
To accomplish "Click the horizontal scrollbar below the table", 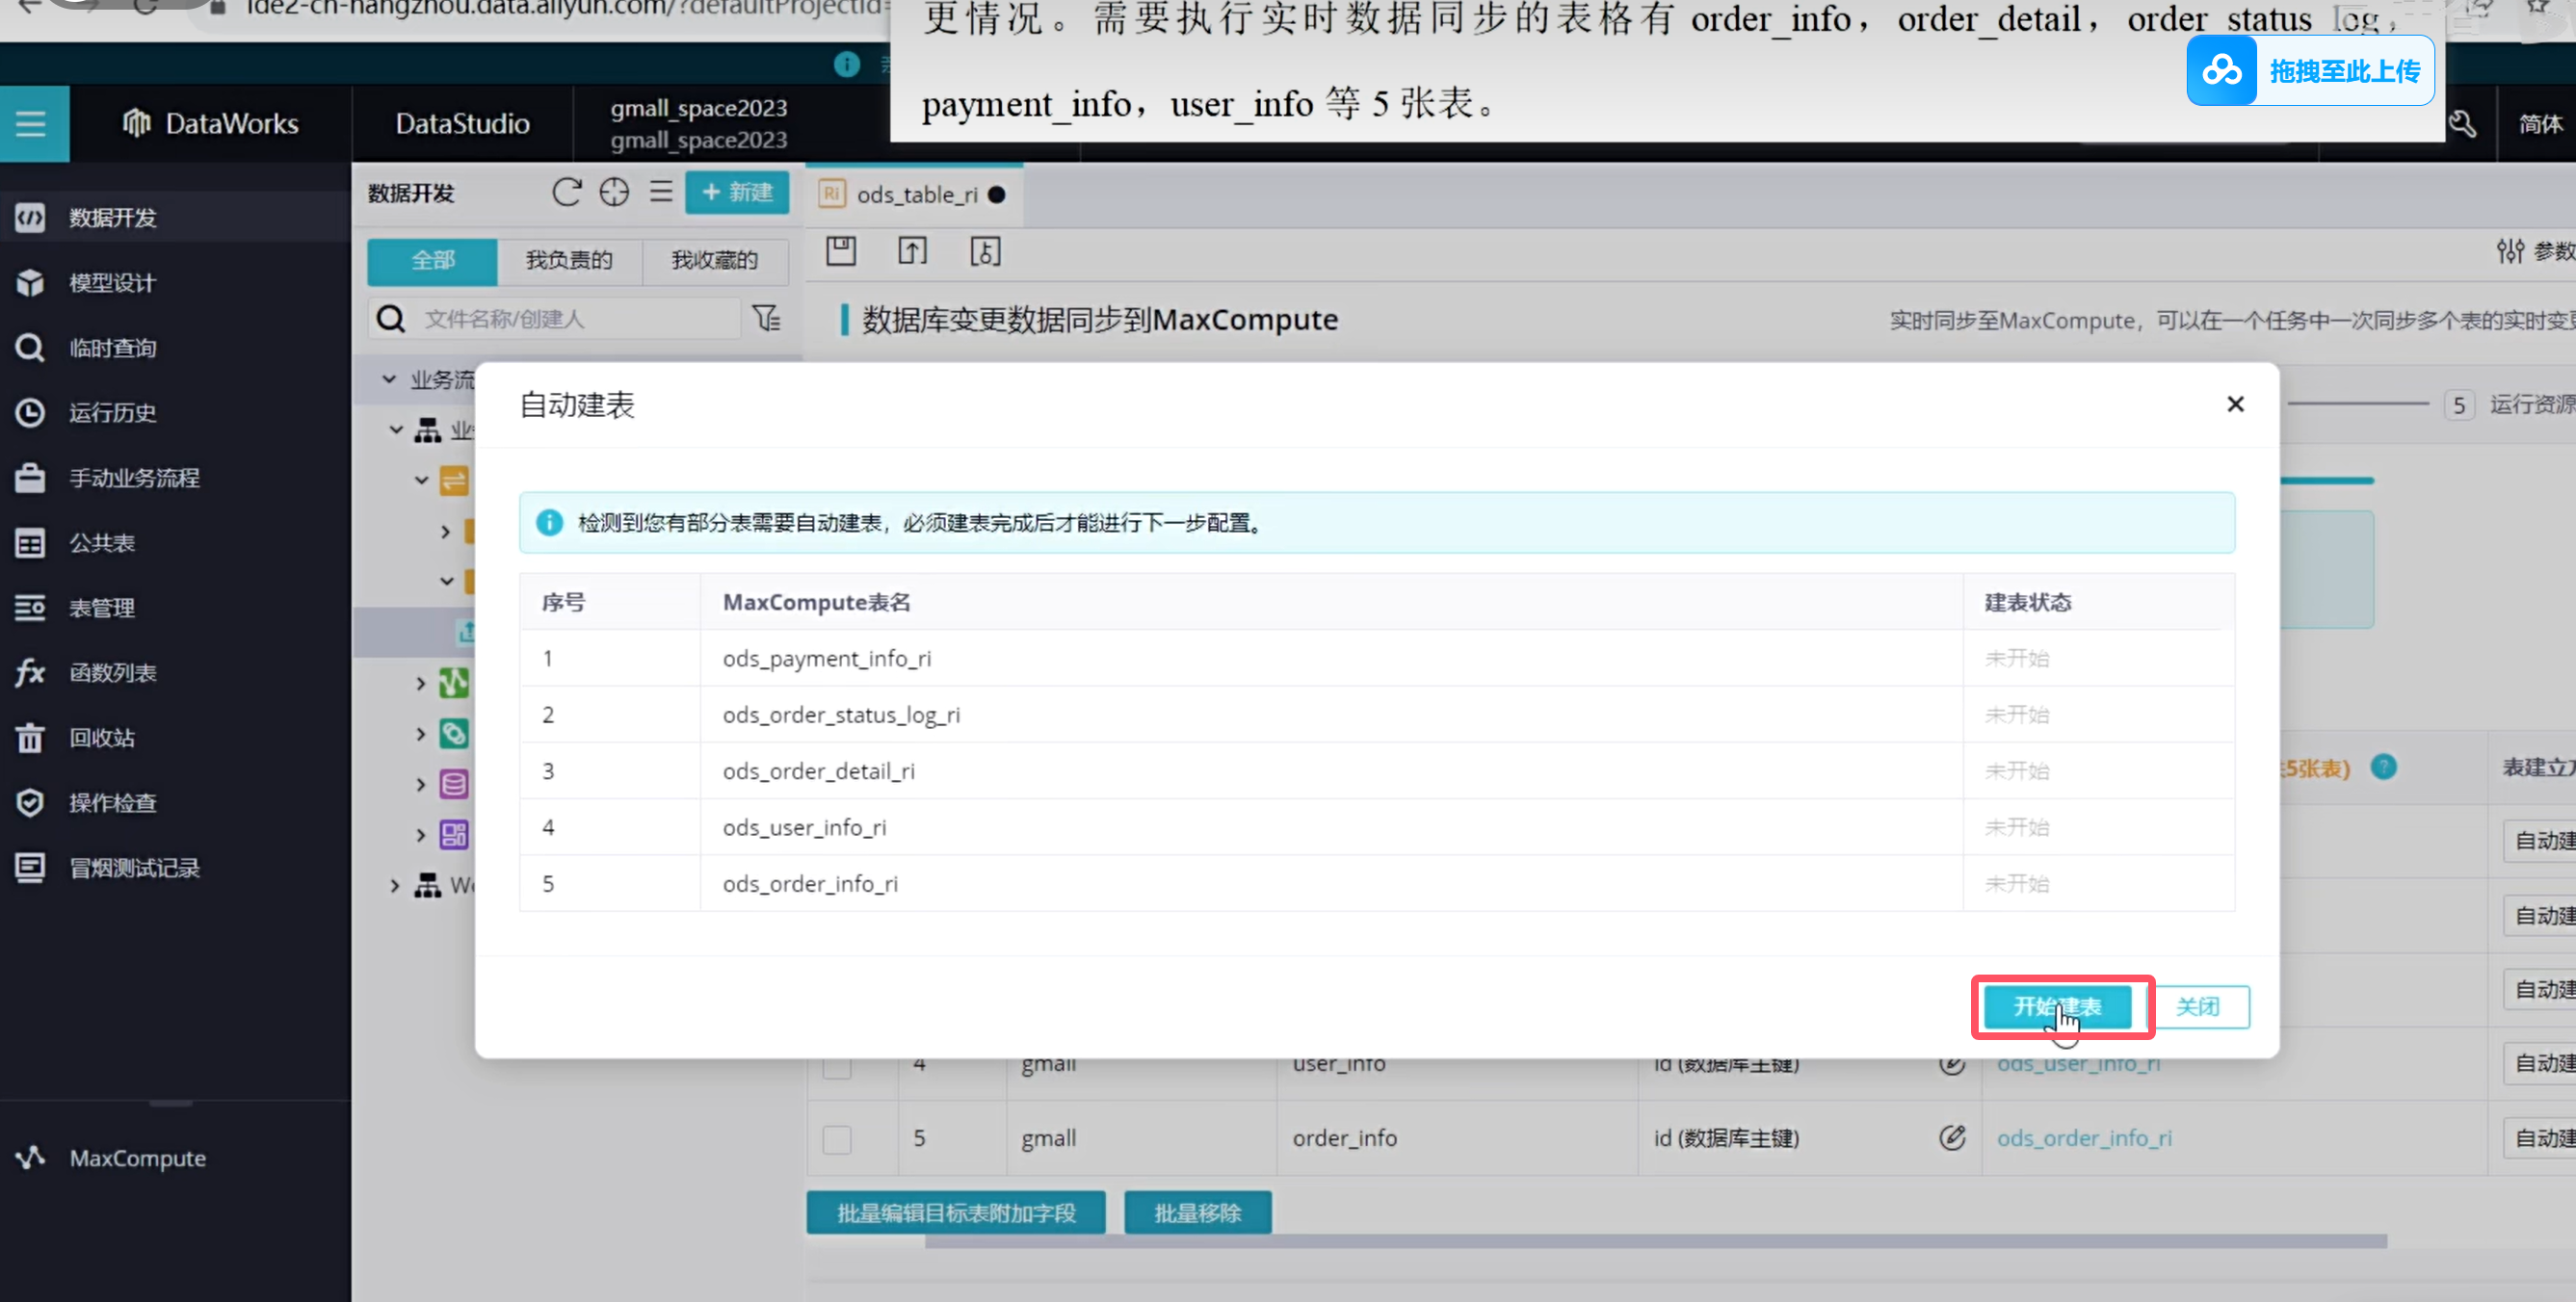I will click(x=1655, y=1241).
